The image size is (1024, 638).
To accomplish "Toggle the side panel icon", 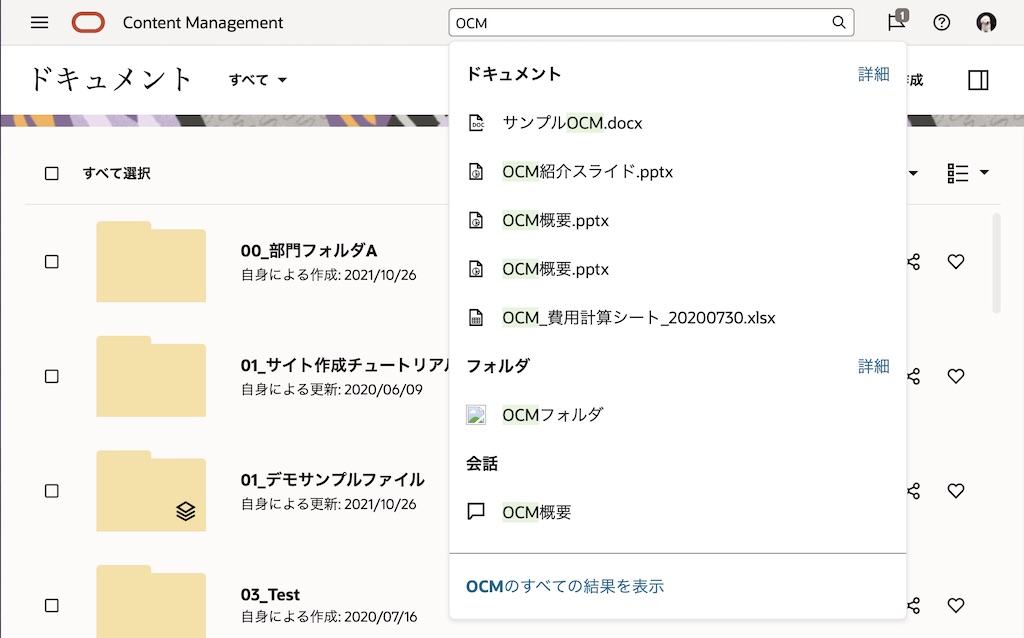I will click(x=978, y=80).
